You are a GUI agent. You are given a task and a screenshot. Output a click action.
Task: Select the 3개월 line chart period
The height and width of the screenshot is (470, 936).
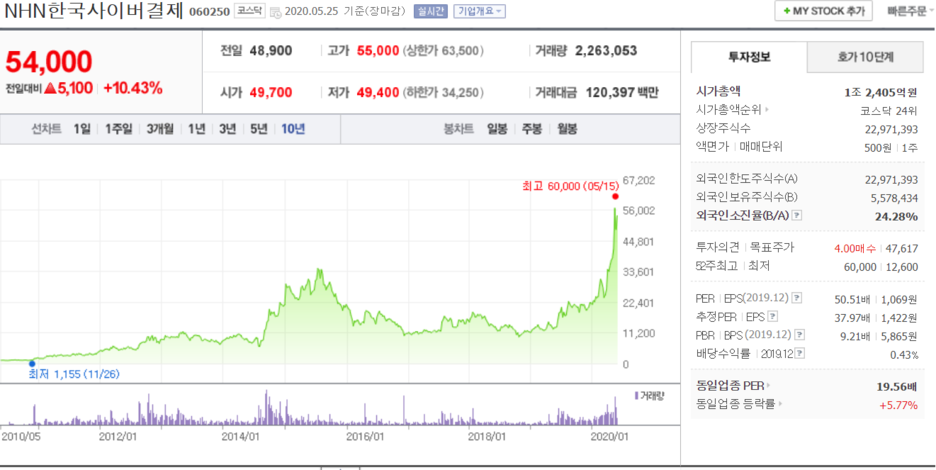[160, 129]
